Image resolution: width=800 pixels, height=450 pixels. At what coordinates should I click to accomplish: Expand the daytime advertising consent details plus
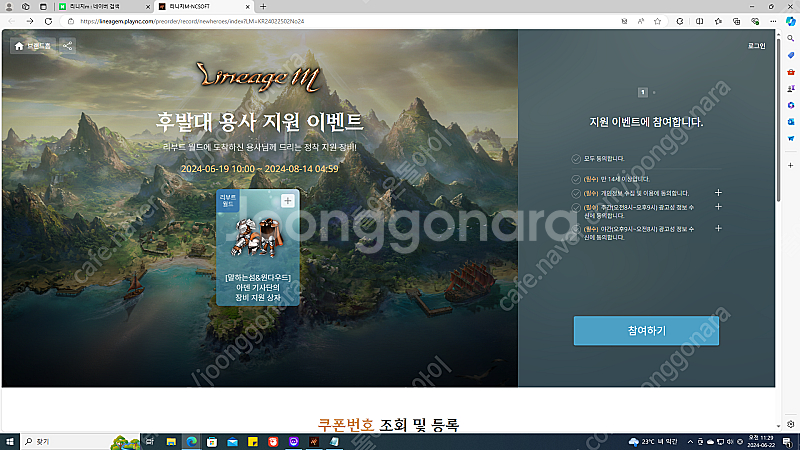[x=718, y=207]
